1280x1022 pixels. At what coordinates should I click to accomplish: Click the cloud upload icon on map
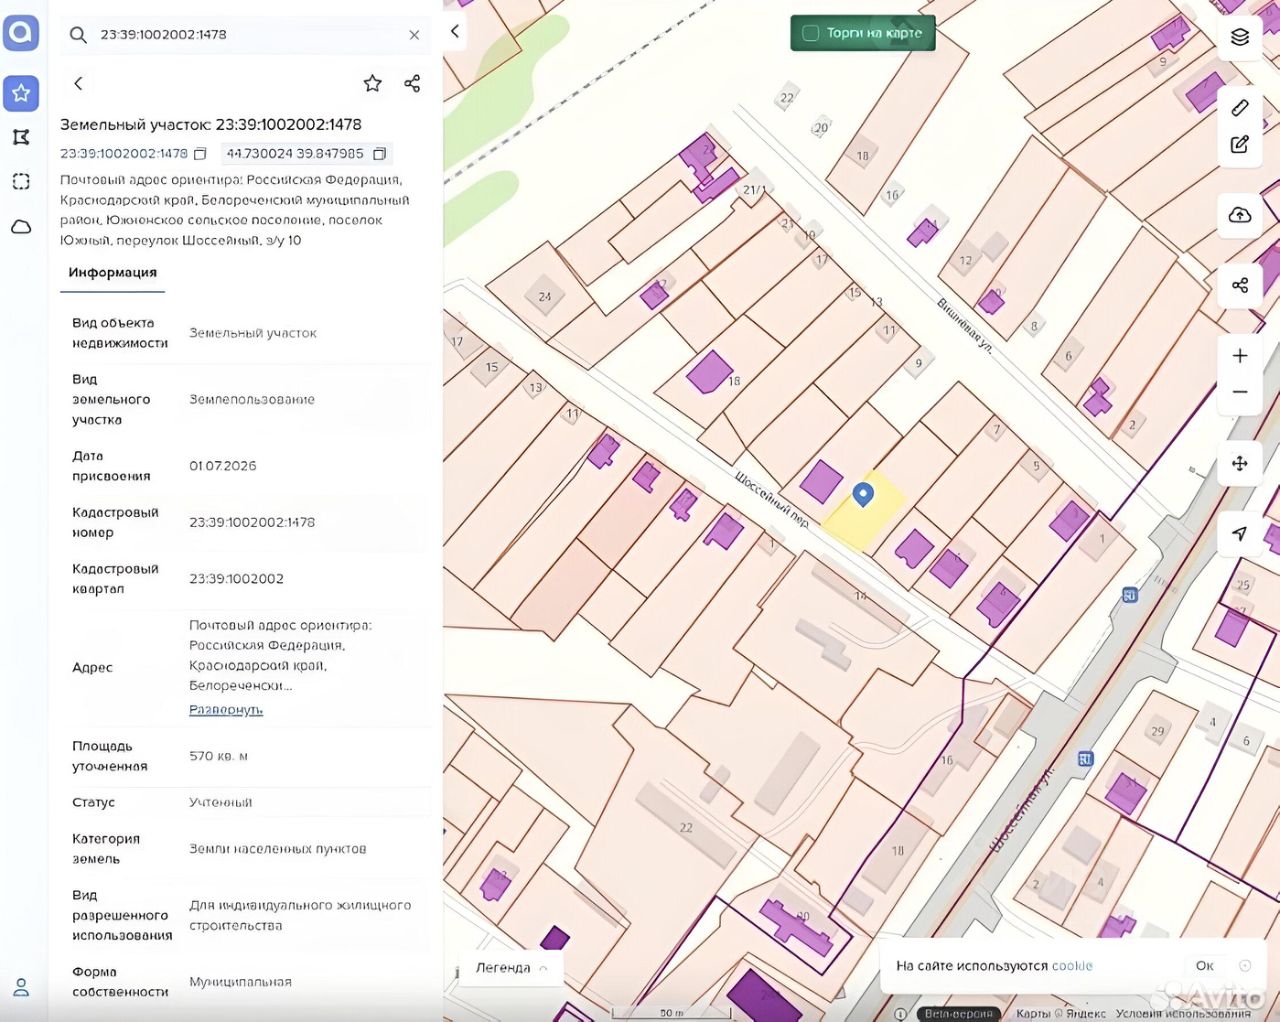(x=1240, y=215)
